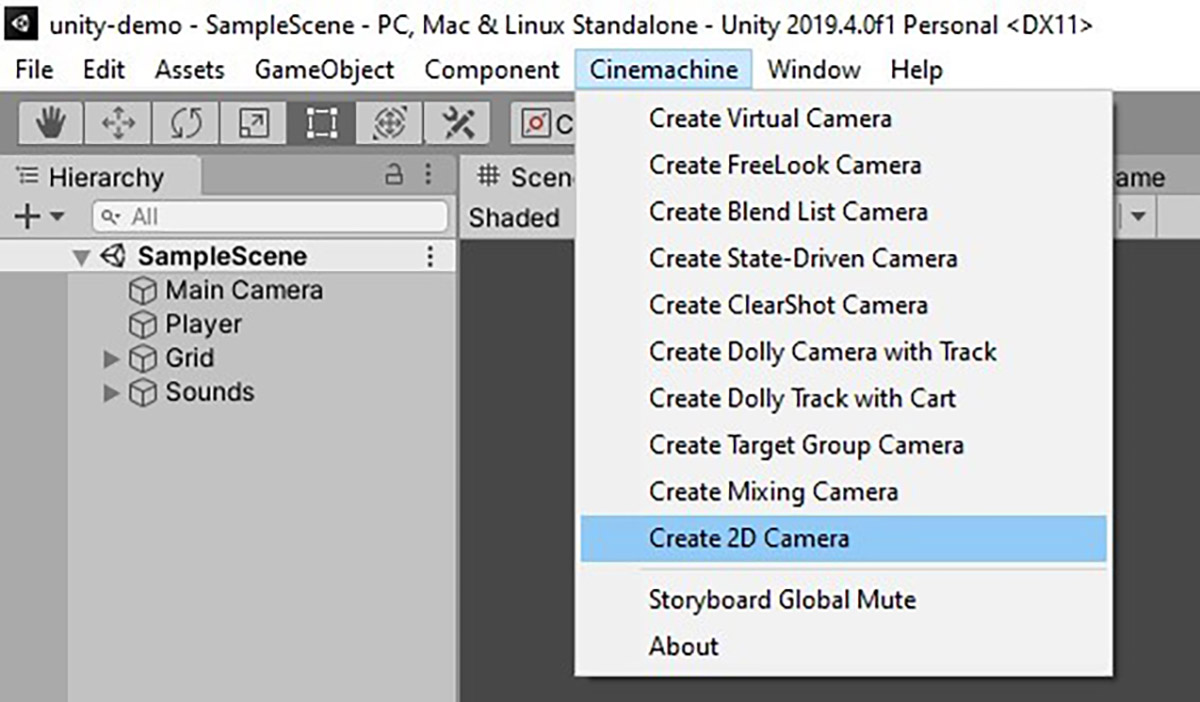The width and height of the screenshot is (1200, 702).
Task: Select the Rect tool
Action: pos(321,124)
